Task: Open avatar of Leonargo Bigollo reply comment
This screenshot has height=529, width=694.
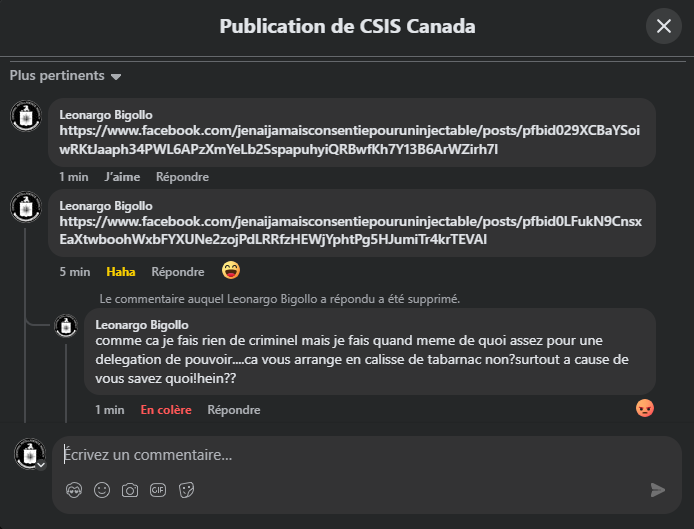Action: [66, 326]
